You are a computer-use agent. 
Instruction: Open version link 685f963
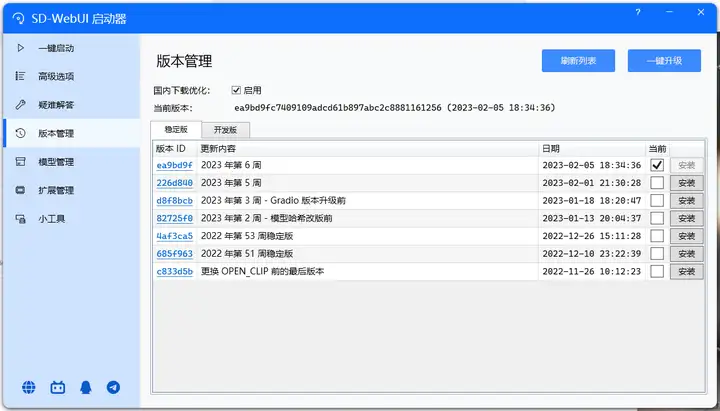pyautogui.click(x=174, y=253)
